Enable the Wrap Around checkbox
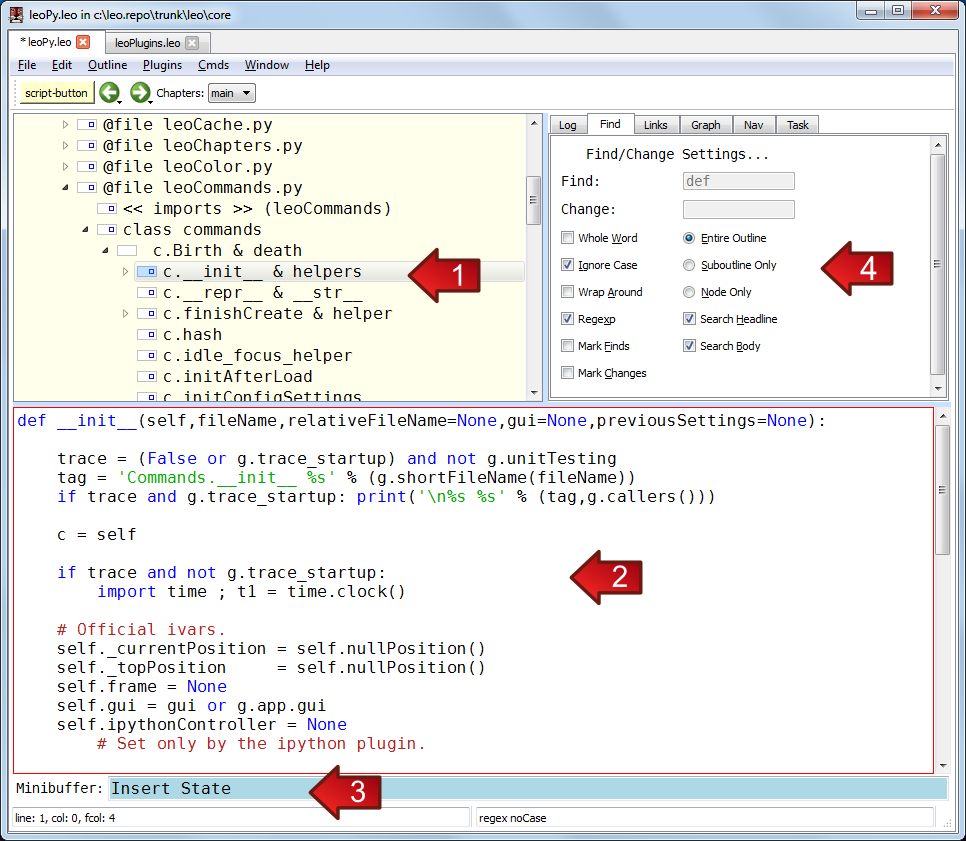The height and width of the screenshot is (841, 966). 567,292
